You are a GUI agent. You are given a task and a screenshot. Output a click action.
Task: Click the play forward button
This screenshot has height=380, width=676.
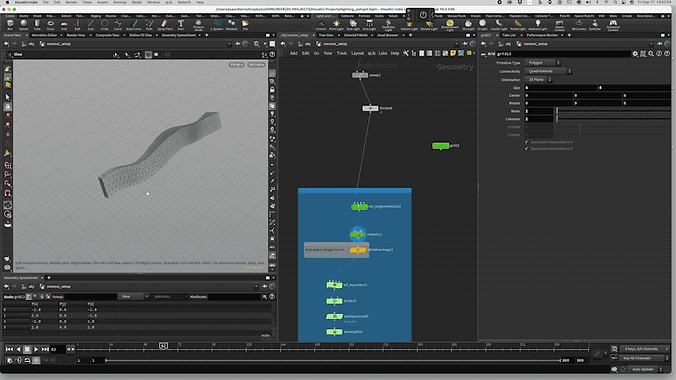pos(36,349)
